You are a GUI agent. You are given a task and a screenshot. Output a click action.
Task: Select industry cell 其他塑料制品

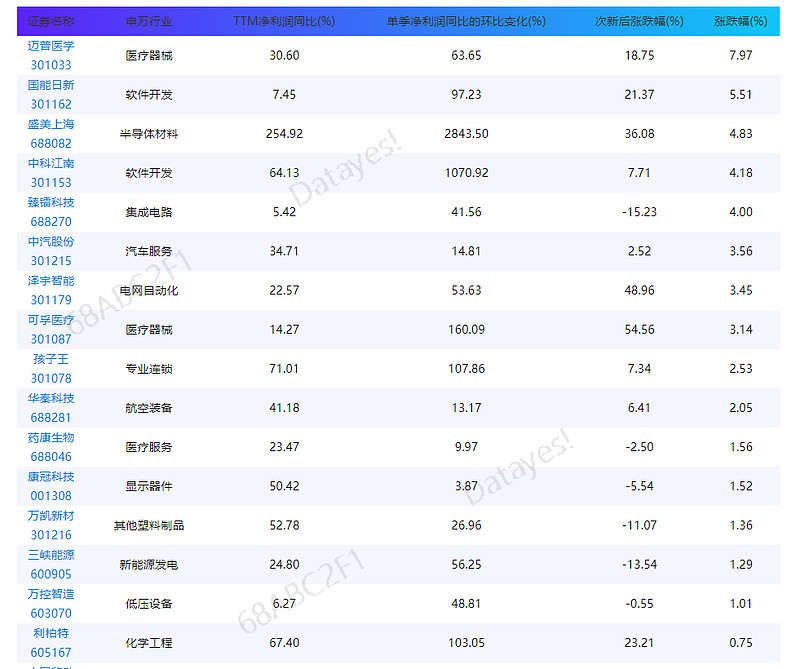(x=148, y=525)
